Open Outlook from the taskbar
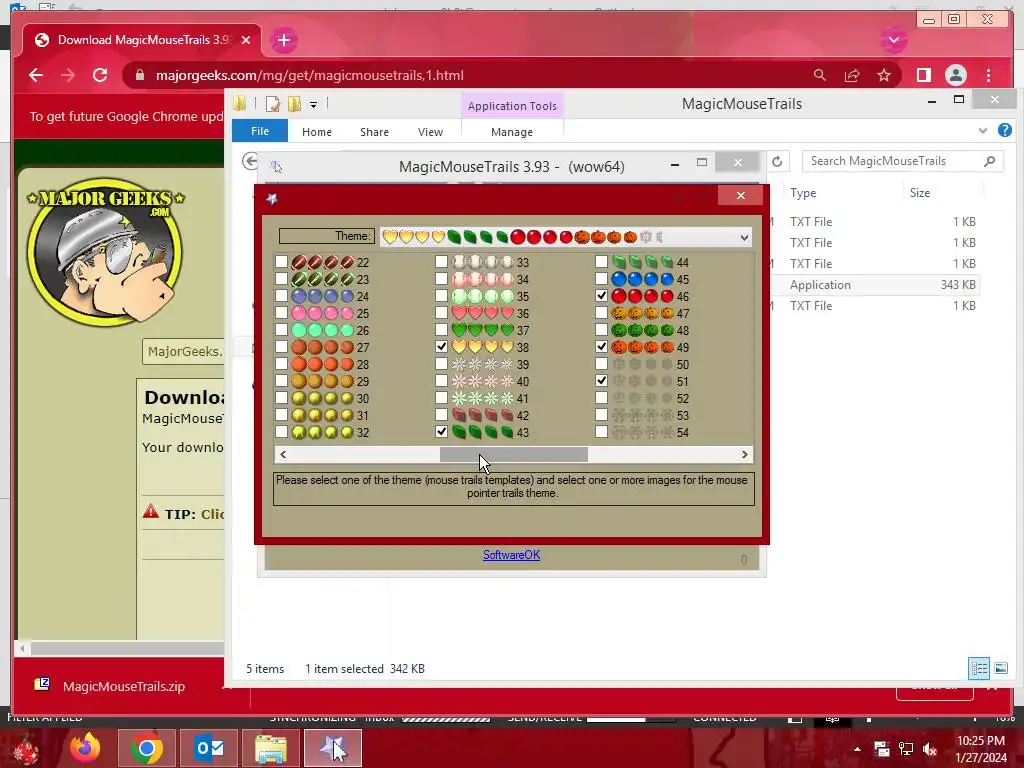The width and height of the screenshot is (1024, 768). click(209, 748)
